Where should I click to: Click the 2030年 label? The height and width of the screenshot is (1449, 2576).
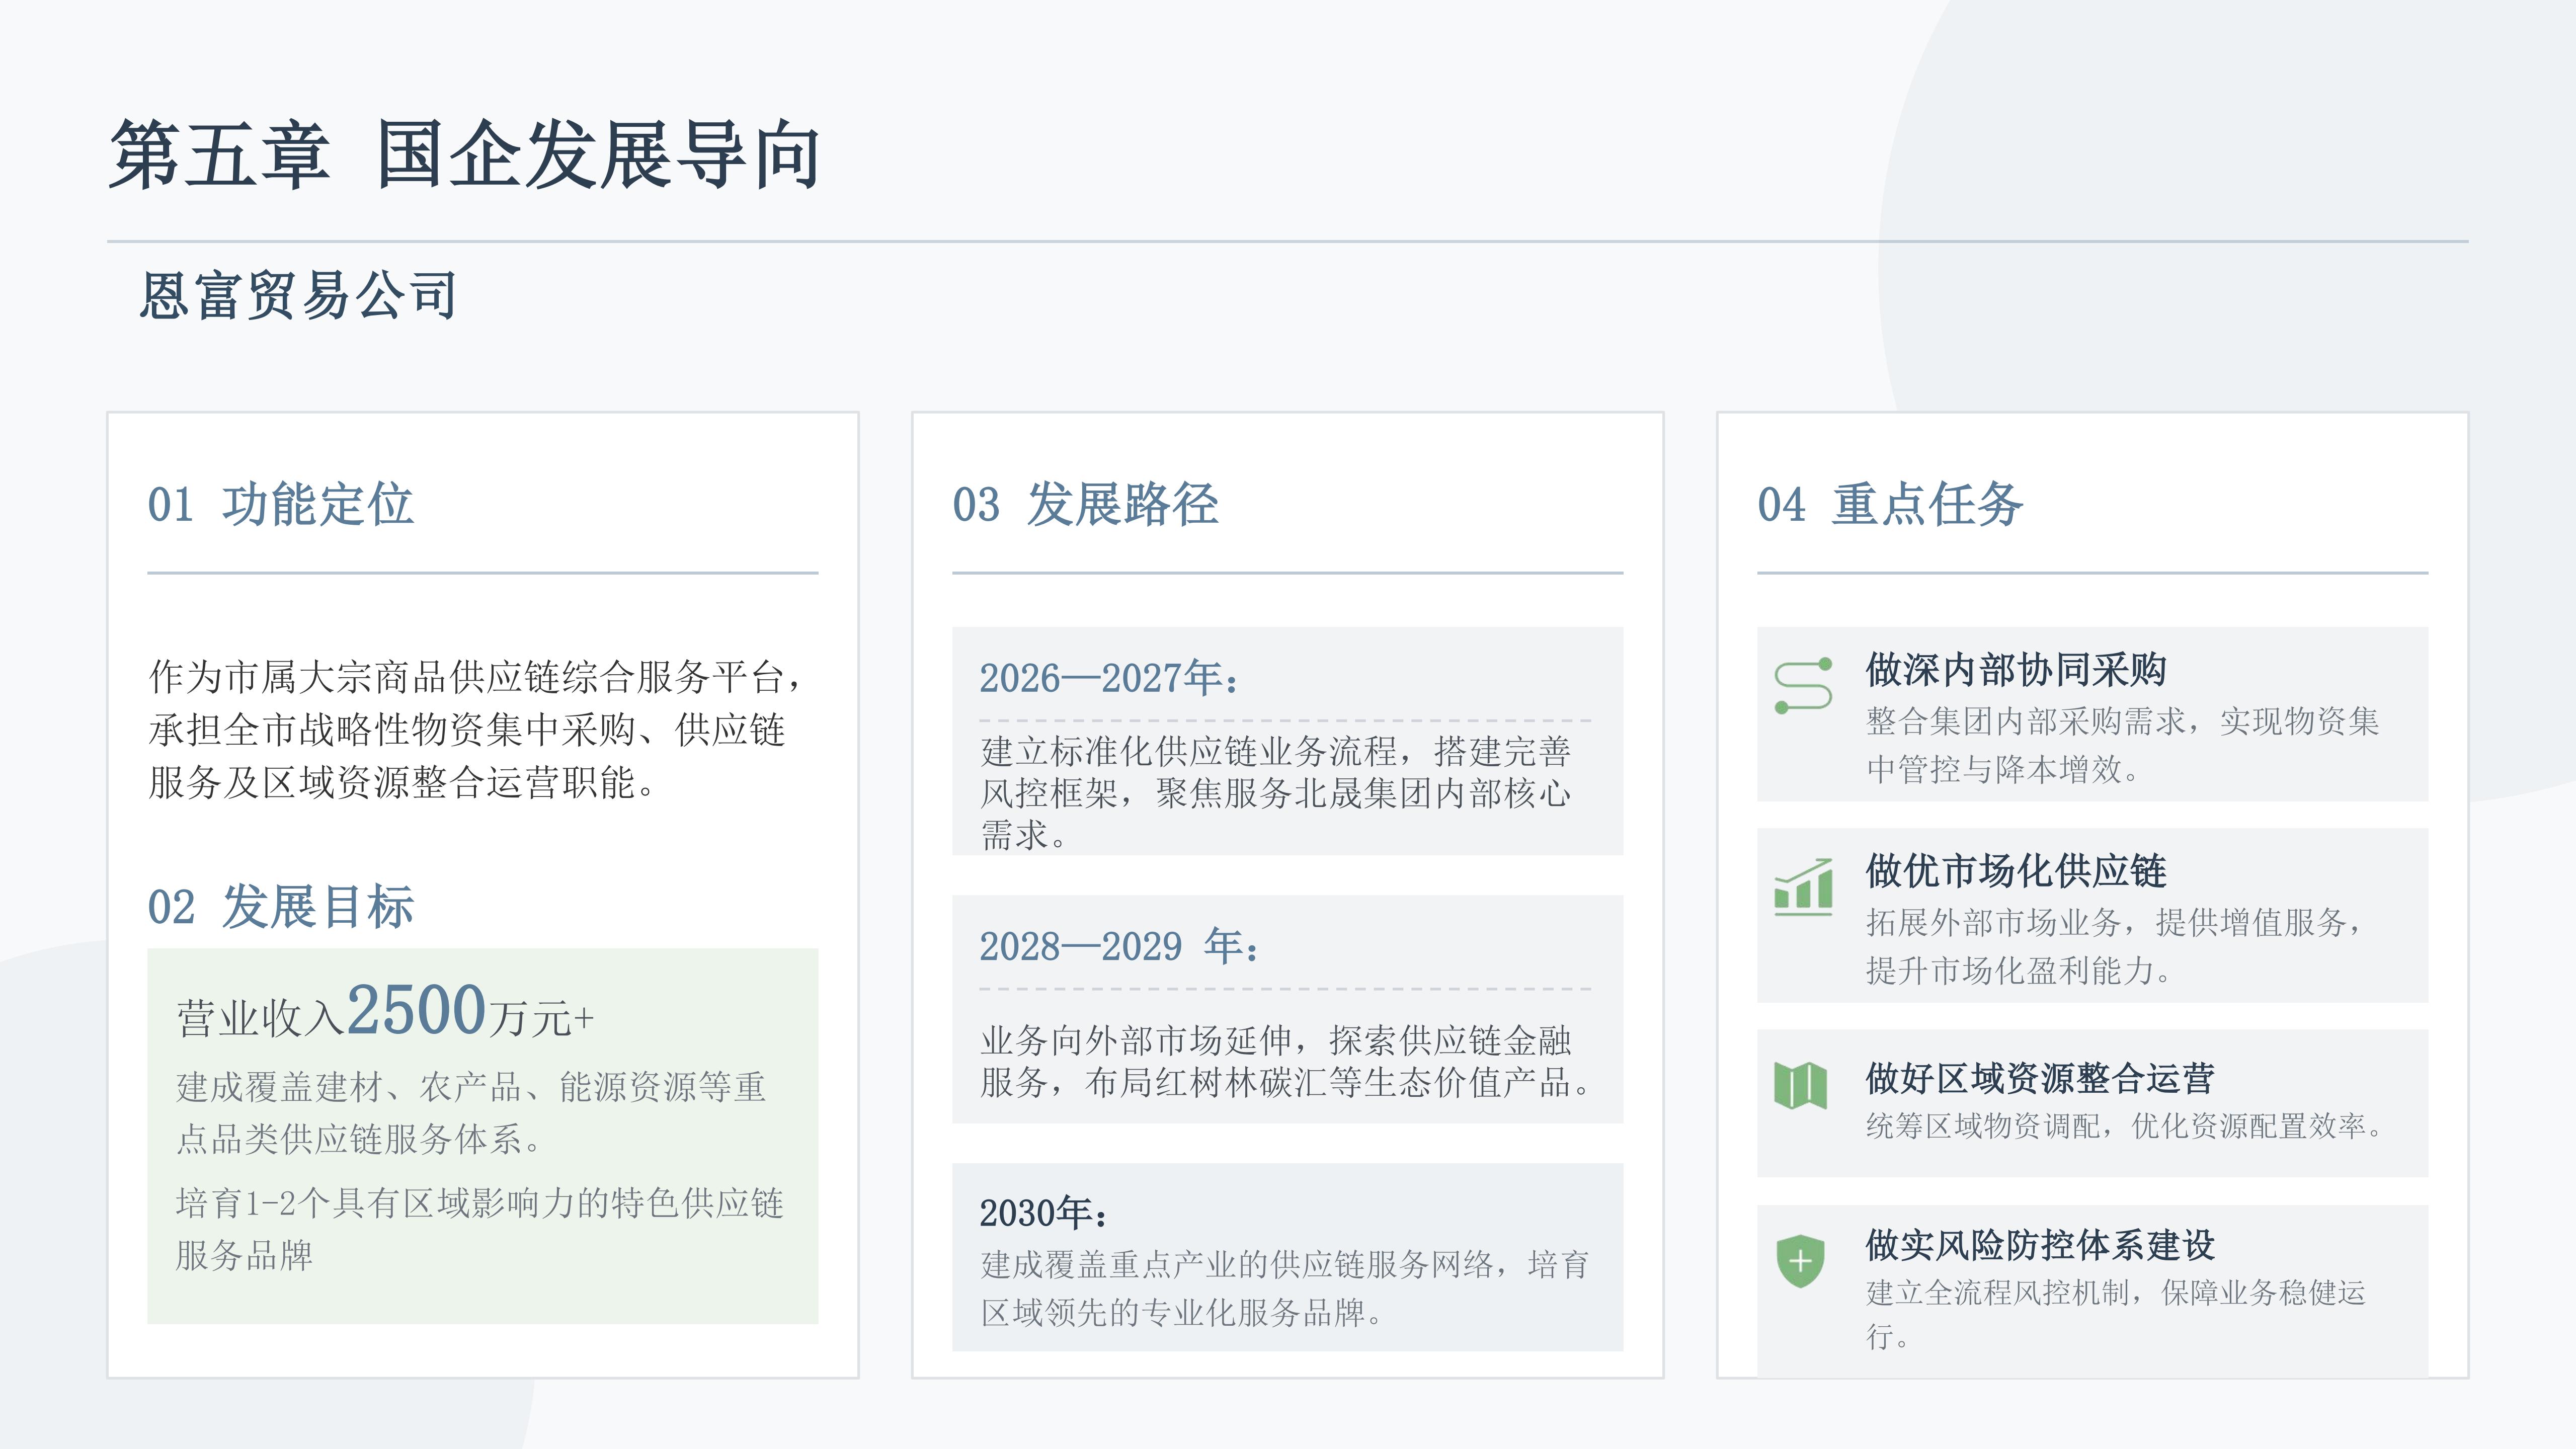click(1044, 1213)
